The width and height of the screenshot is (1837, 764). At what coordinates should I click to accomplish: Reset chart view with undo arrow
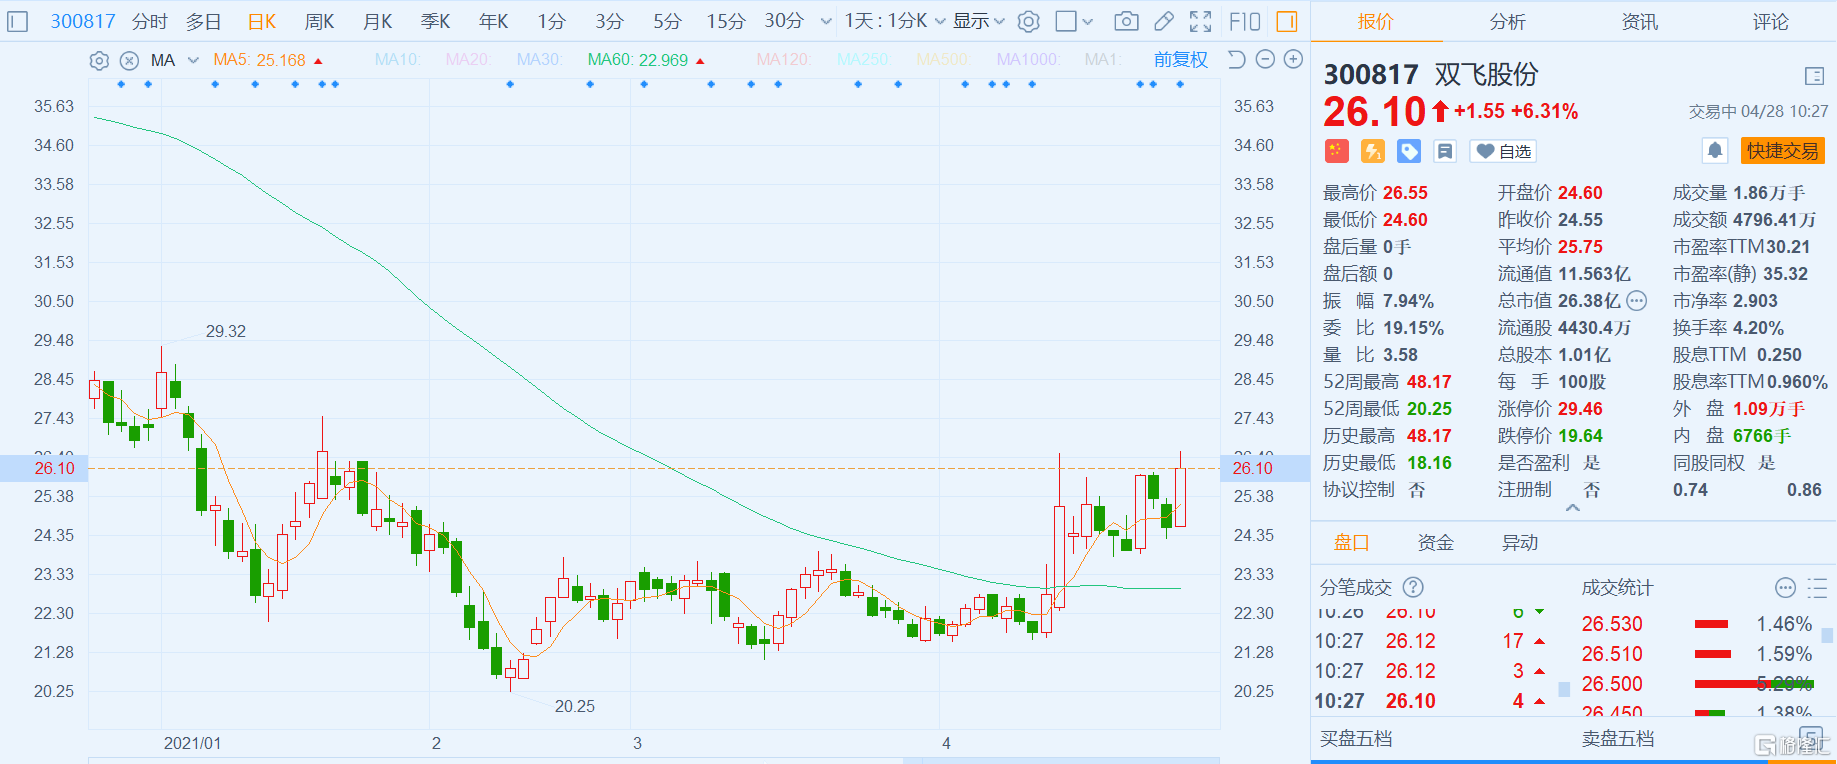click(x=1236, y=60)
